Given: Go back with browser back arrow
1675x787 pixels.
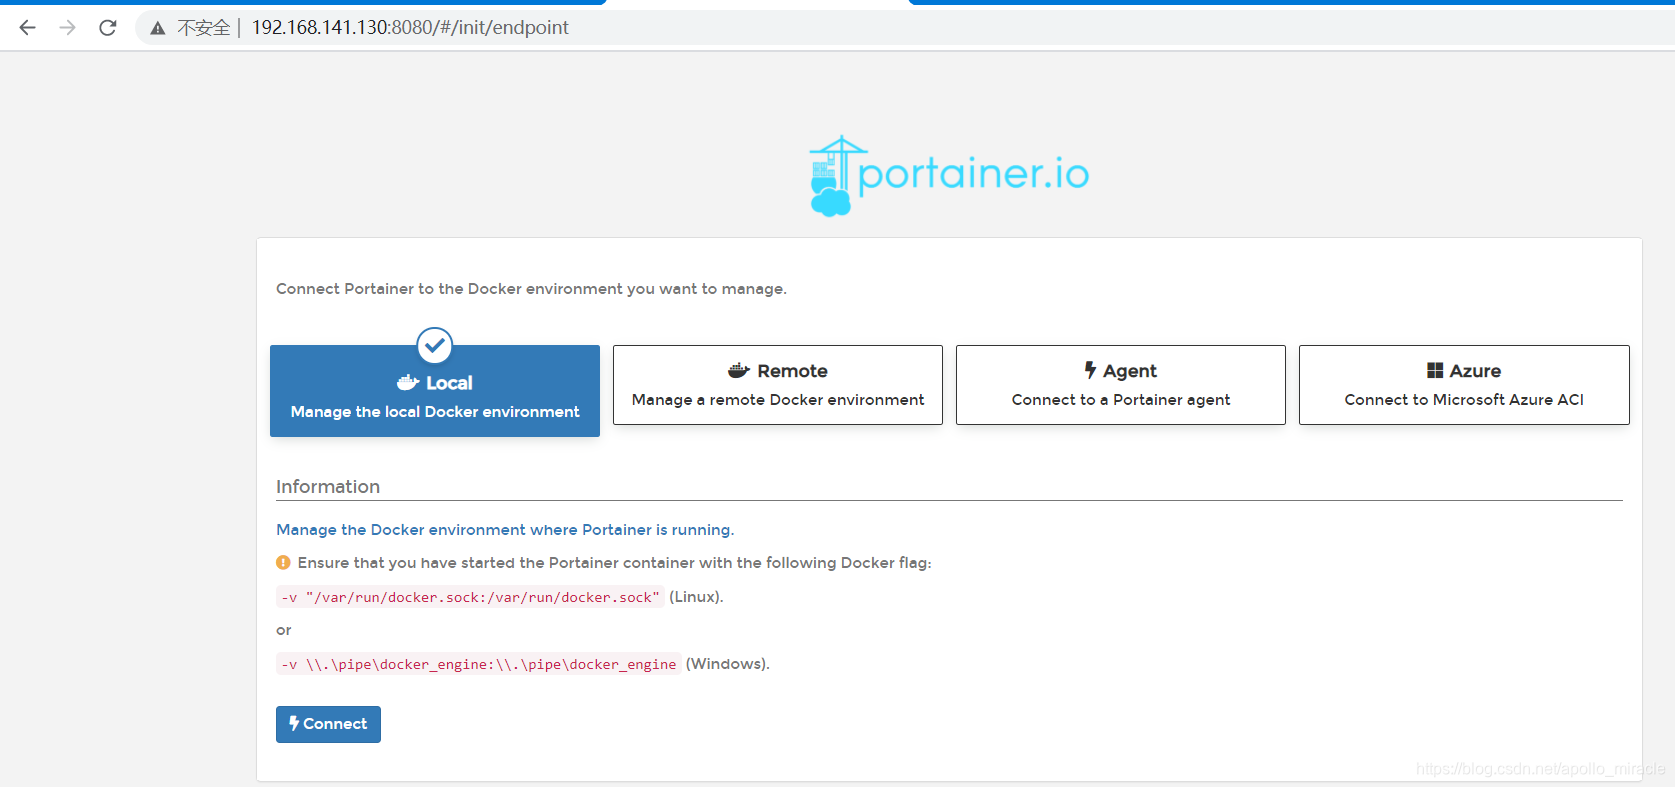Looking at the screenshot, I should [x=28, y=28].
